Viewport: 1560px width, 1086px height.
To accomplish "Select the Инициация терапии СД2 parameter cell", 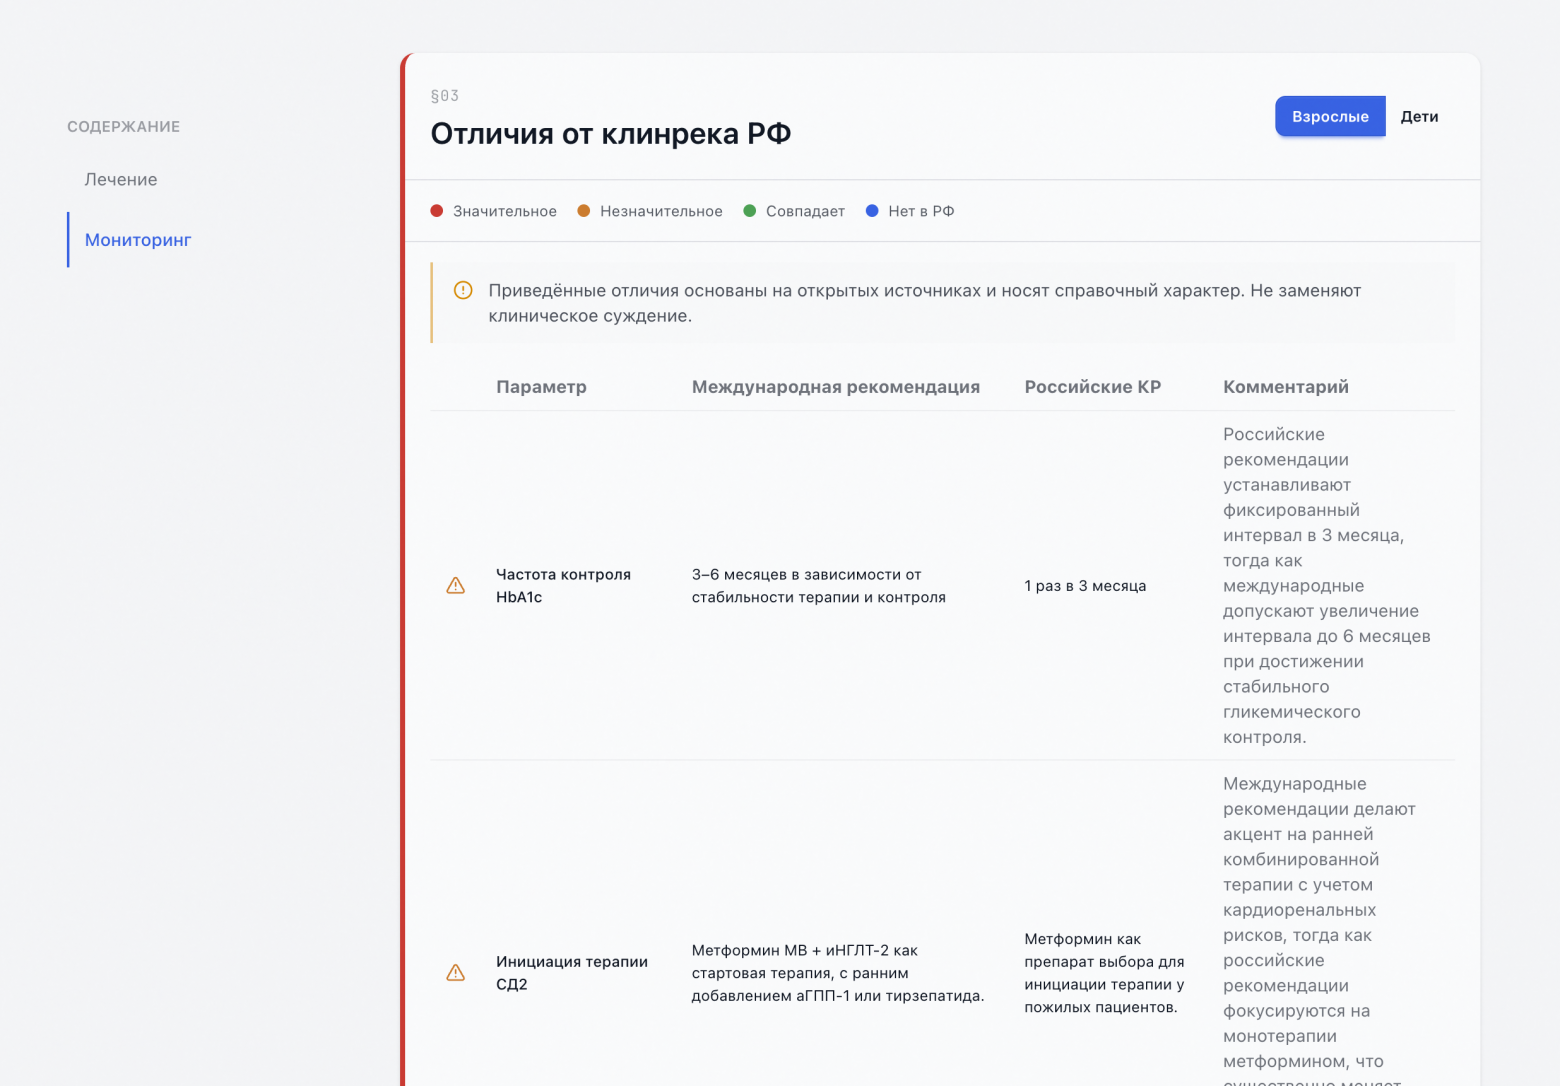I will 572,973.
